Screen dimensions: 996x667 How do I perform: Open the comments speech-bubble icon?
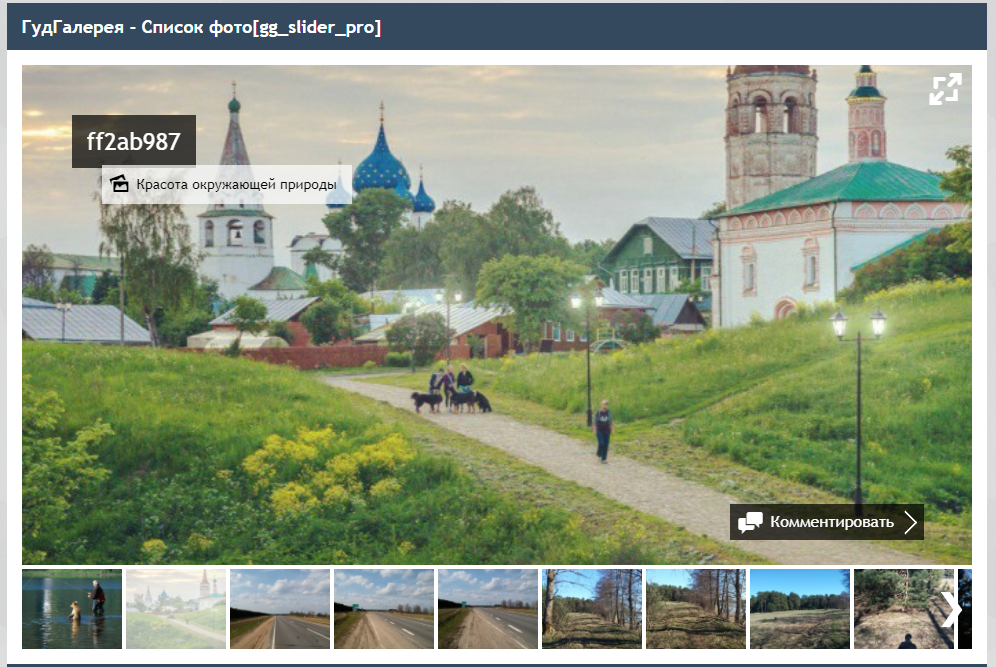[750, 522]
